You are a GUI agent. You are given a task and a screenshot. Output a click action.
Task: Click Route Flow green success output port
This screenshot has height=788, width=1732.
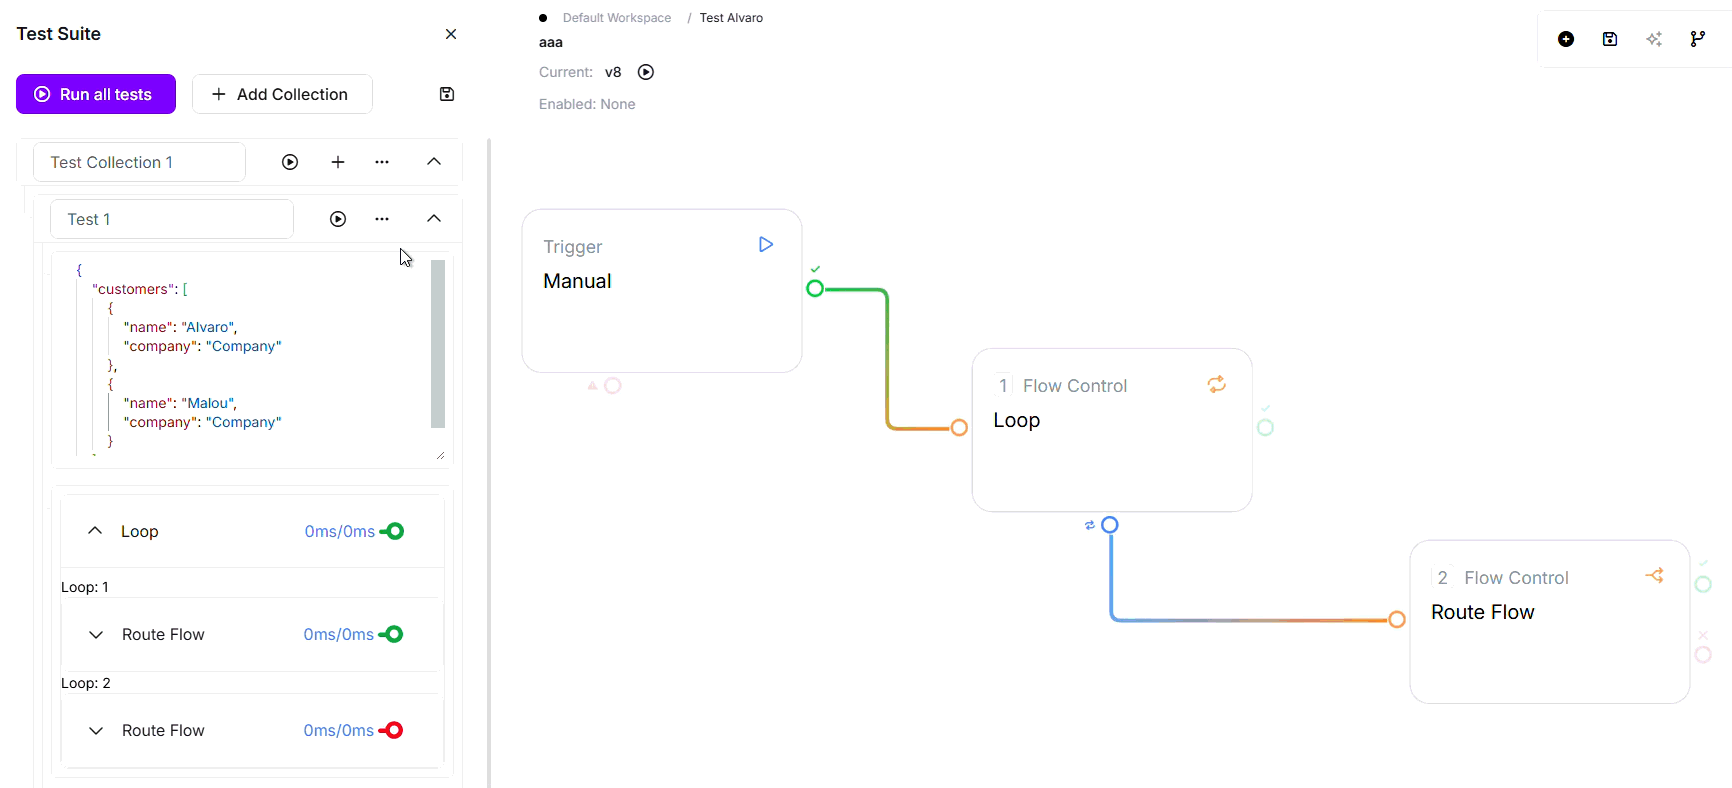(1703, 584)
